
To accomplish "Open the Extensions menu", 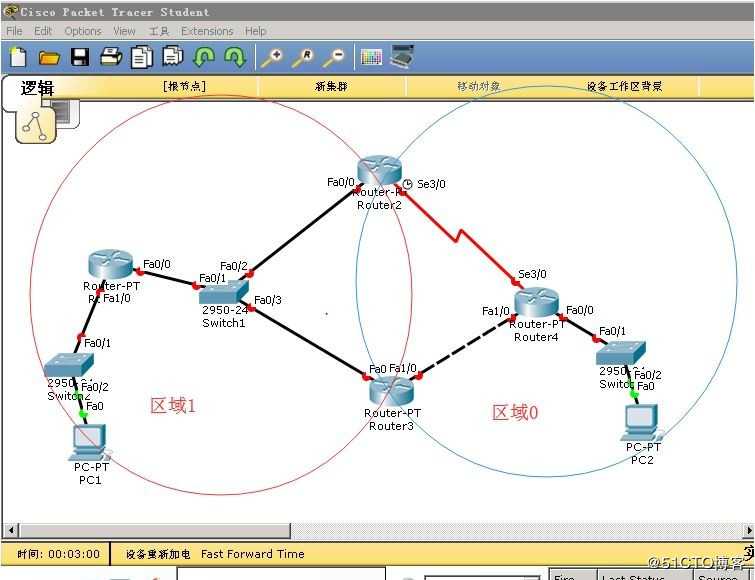I will 207,31.
